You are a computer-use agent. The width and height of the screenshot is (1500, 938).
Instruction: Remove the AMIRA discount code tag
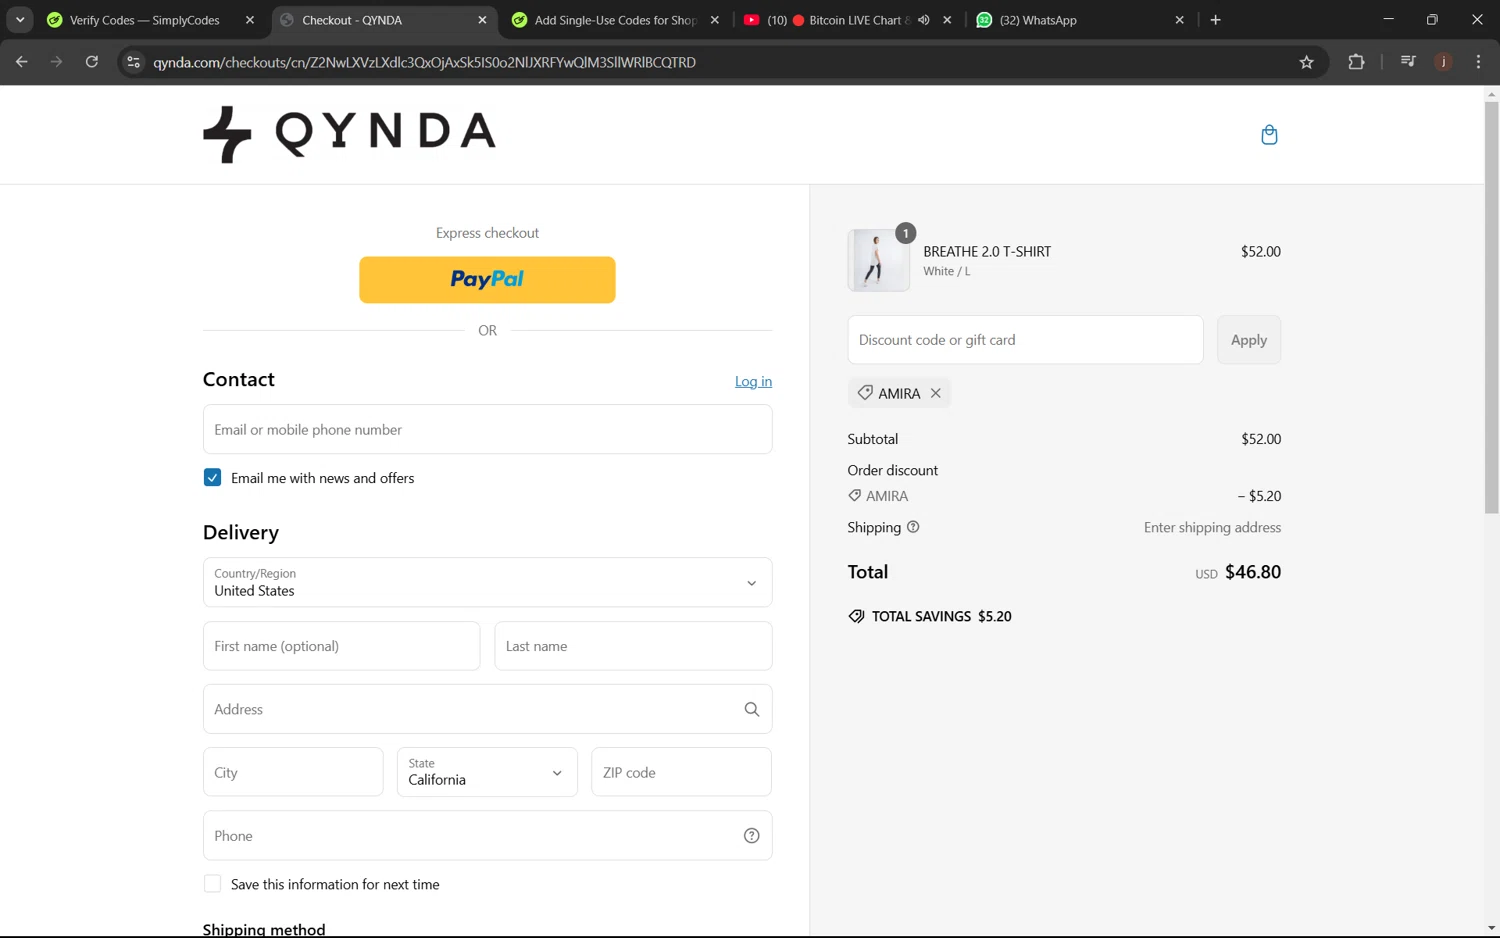tap(936, 393)
